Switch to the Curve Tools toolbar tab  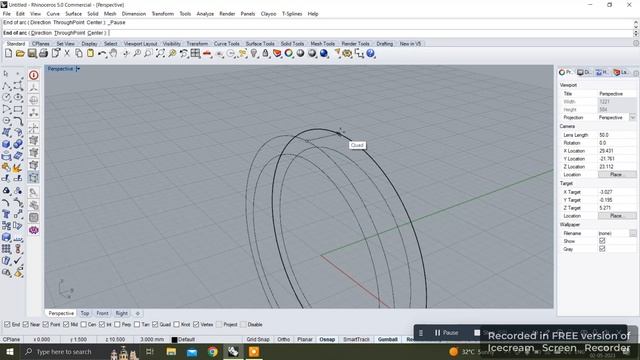click(227, 44)
